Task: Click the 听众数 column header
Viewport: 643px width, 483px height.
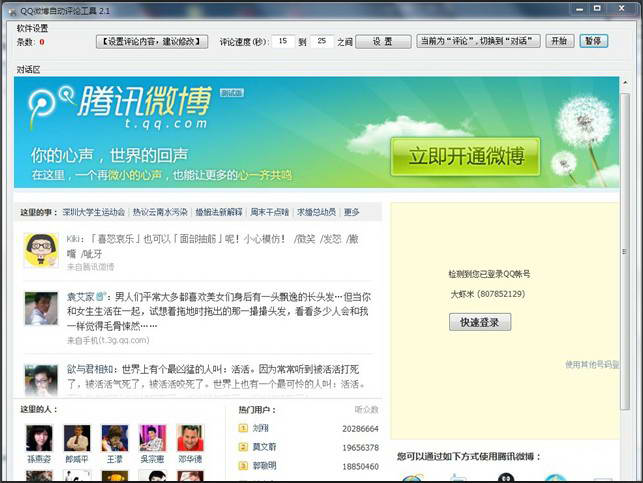Action: 366,410
